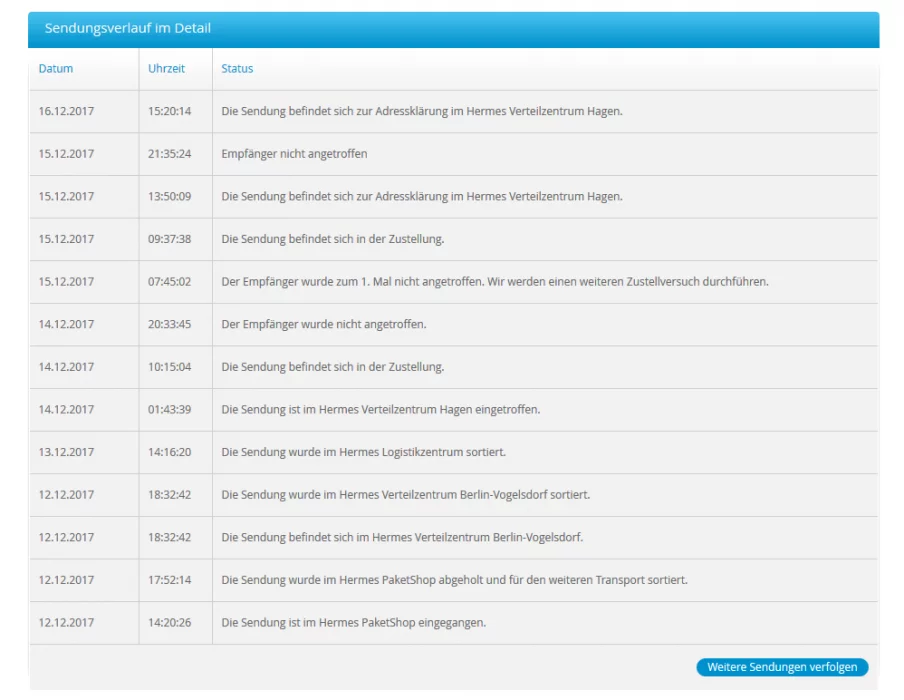
Task: Select the Sendungsverlauf im Detail panel title
Action: point(128,28)
